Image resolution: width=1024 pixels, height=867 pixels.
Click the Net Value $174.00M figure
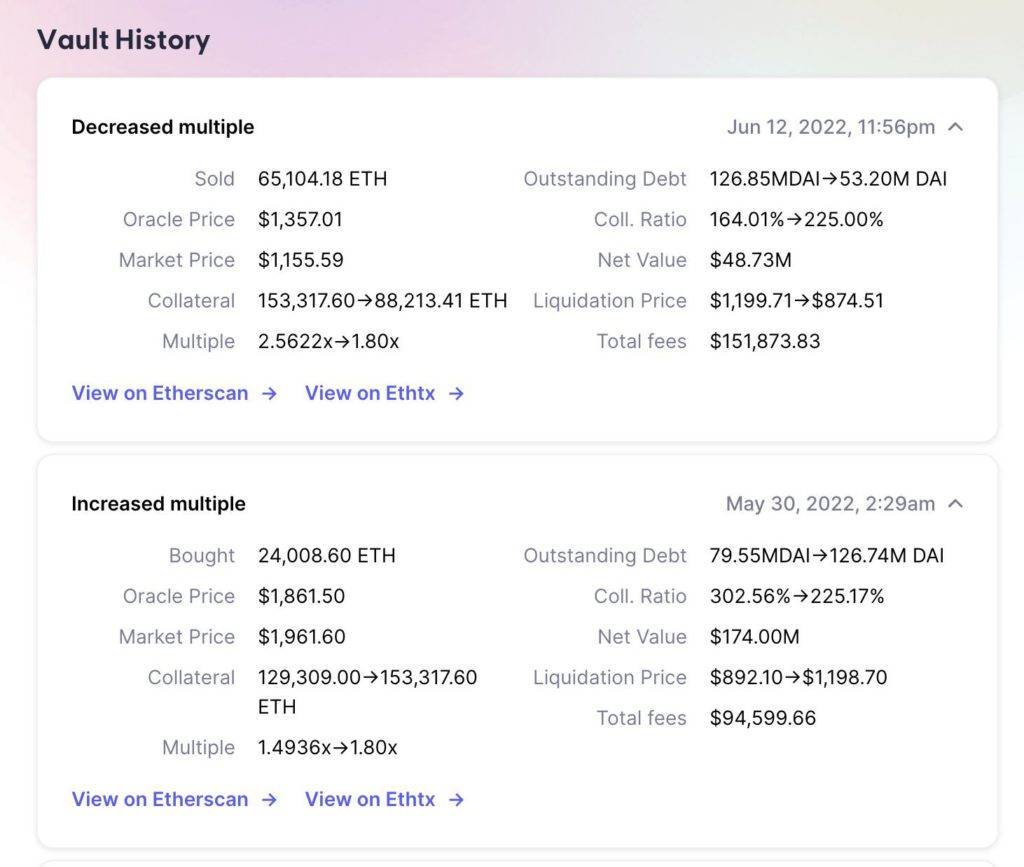point(754,637)
